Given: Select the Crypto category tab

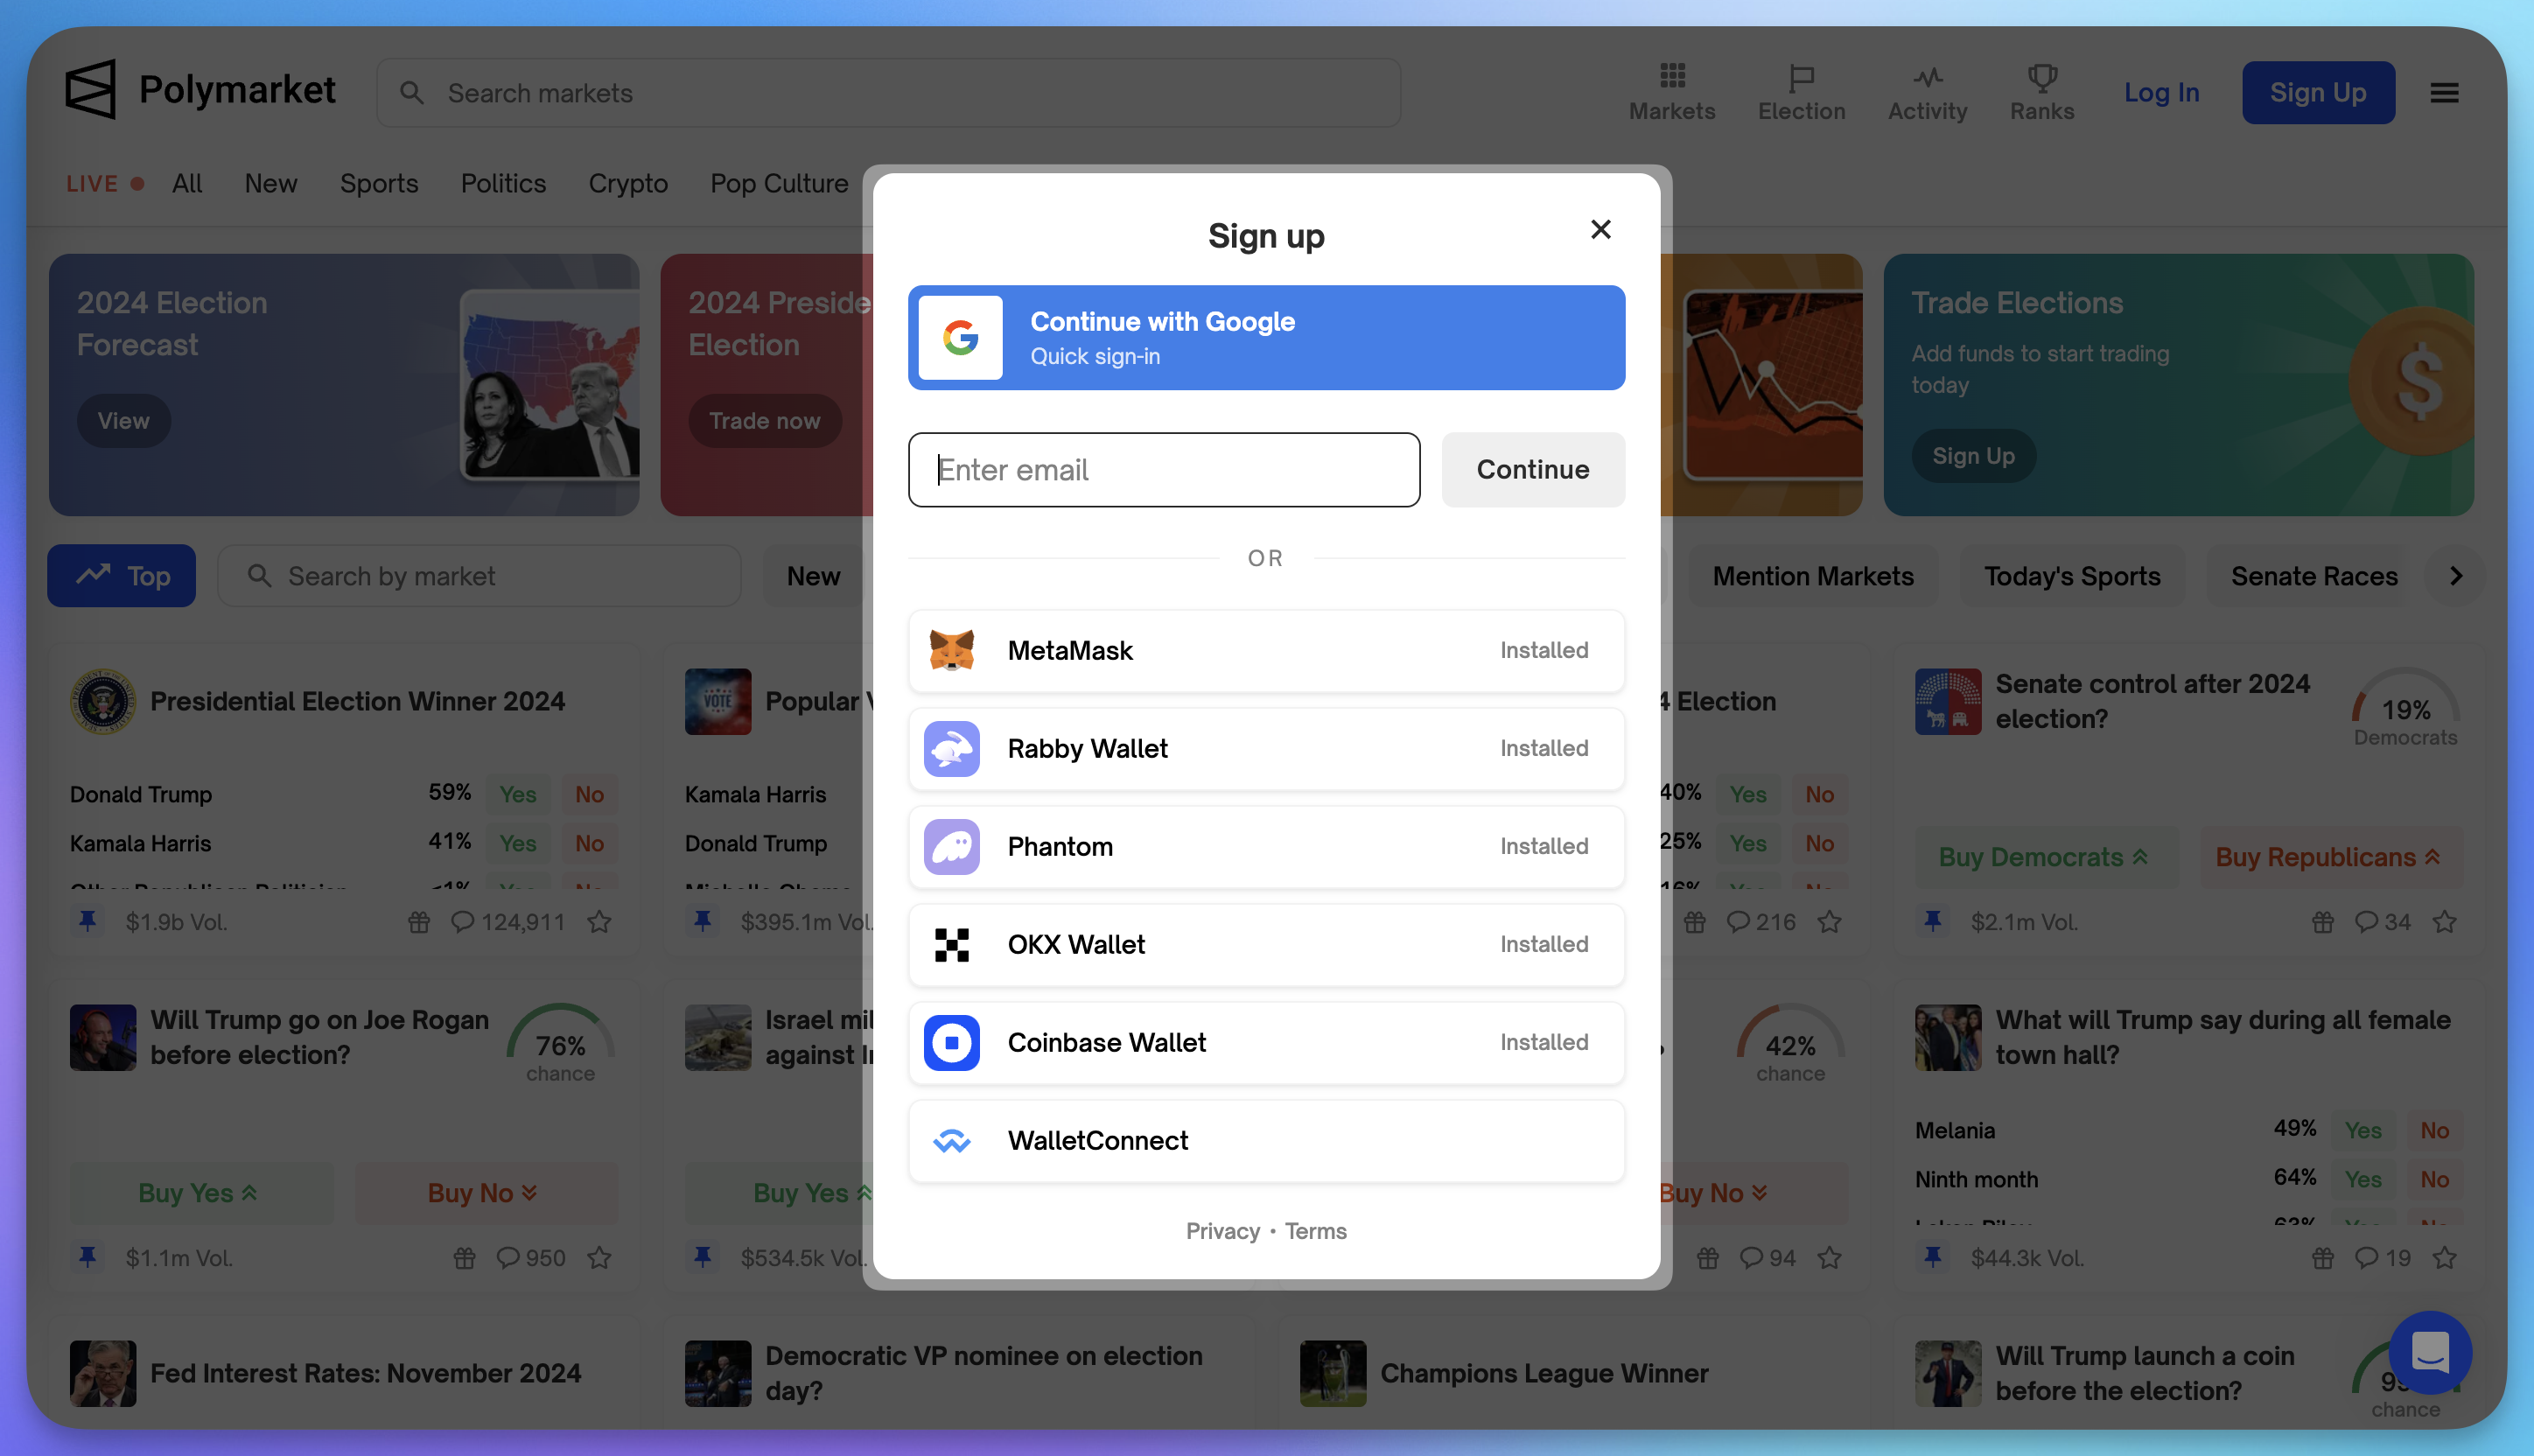Looking at the screenshot, I should [x=628, y=184].
